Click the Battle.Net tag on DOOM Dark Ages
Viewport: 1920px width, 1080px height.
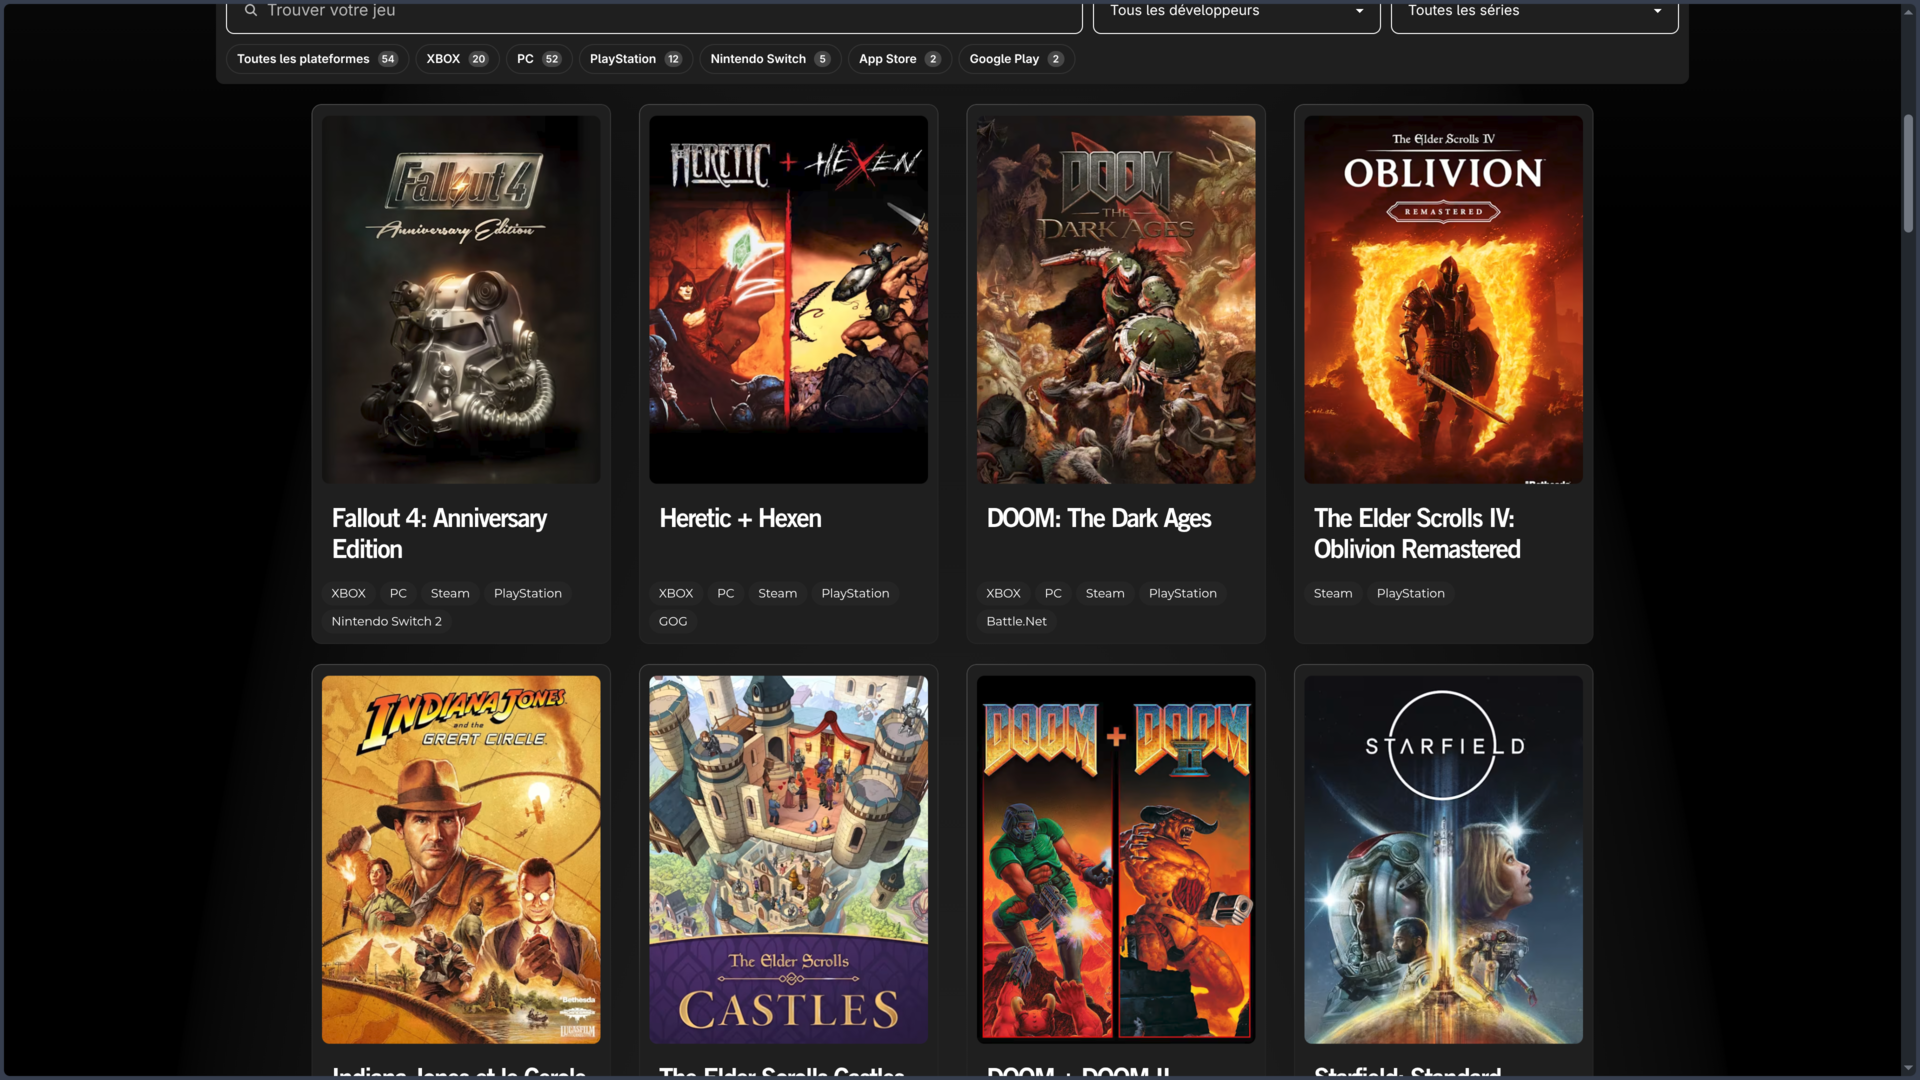pyautogui.click(x=1016, y=621)
